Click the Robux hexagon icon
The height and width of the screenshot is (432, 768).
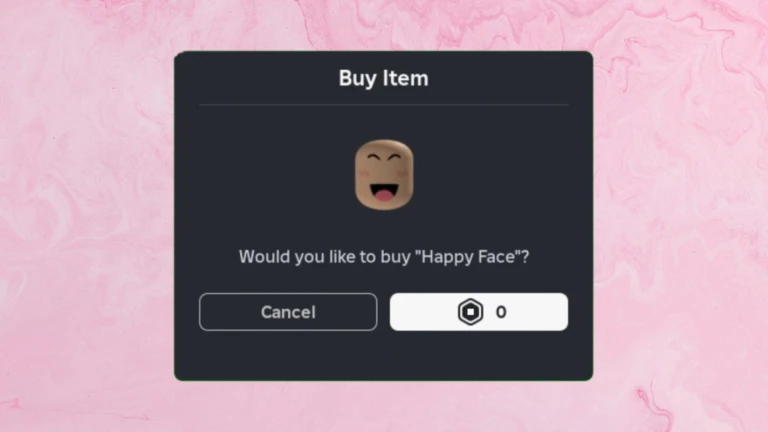click(470, 312)
